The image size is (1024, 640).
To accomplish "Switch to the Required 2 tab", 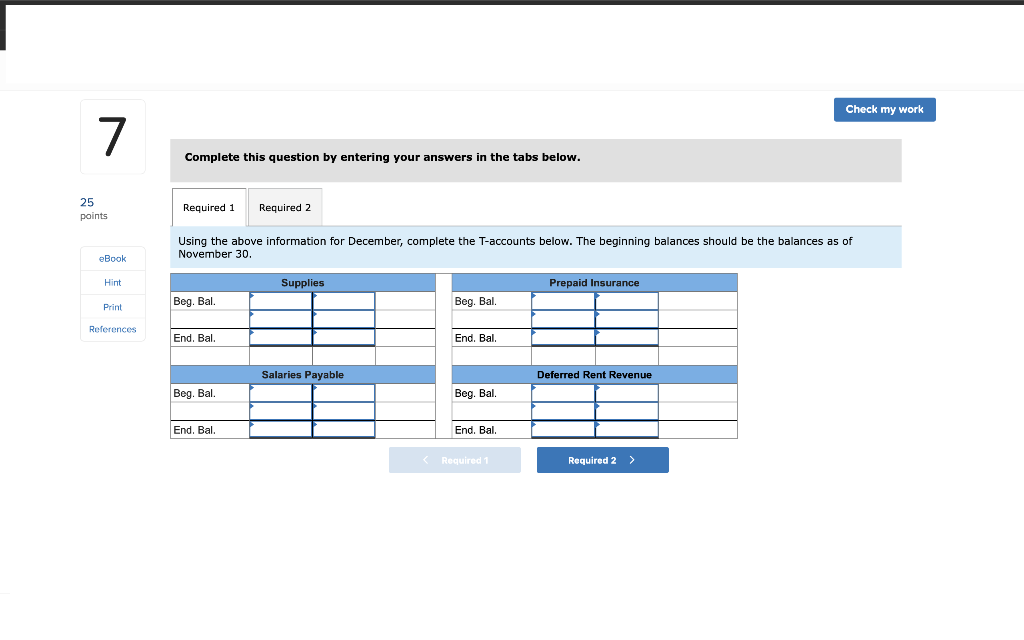I will pos(285,208).
